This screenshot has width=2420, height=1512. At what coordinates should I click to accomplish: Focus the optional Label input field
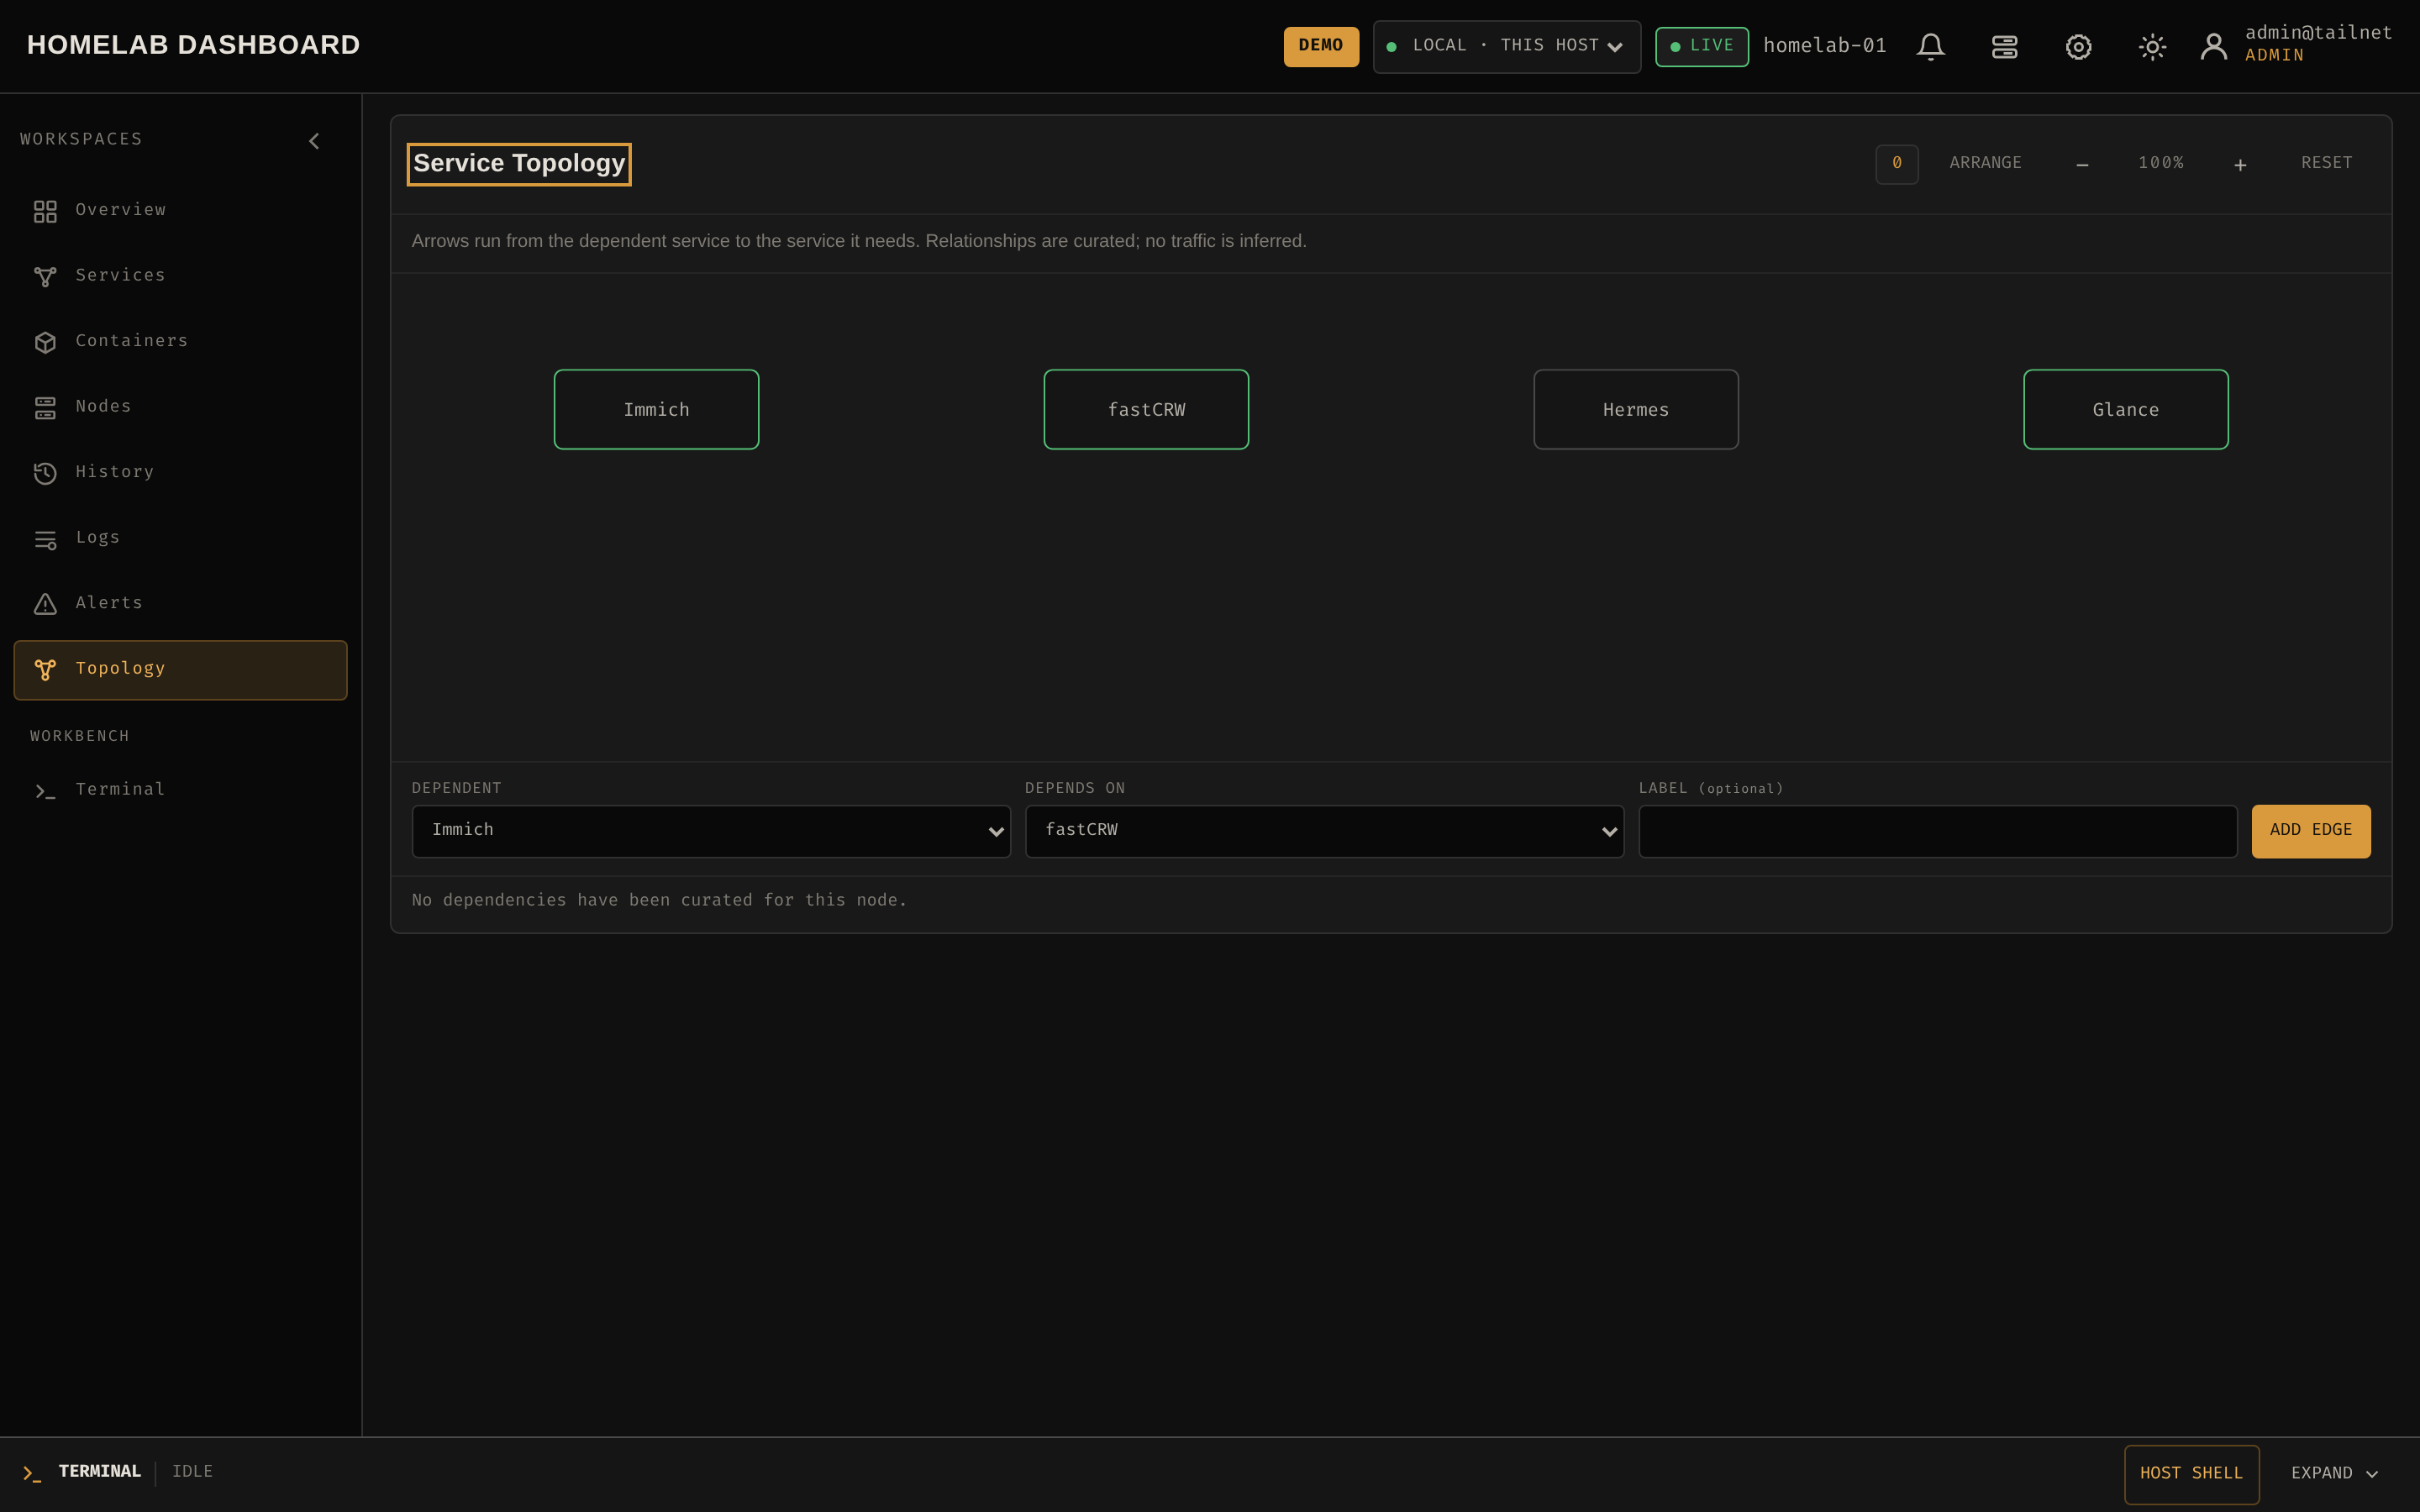[x=1938, y=831]
